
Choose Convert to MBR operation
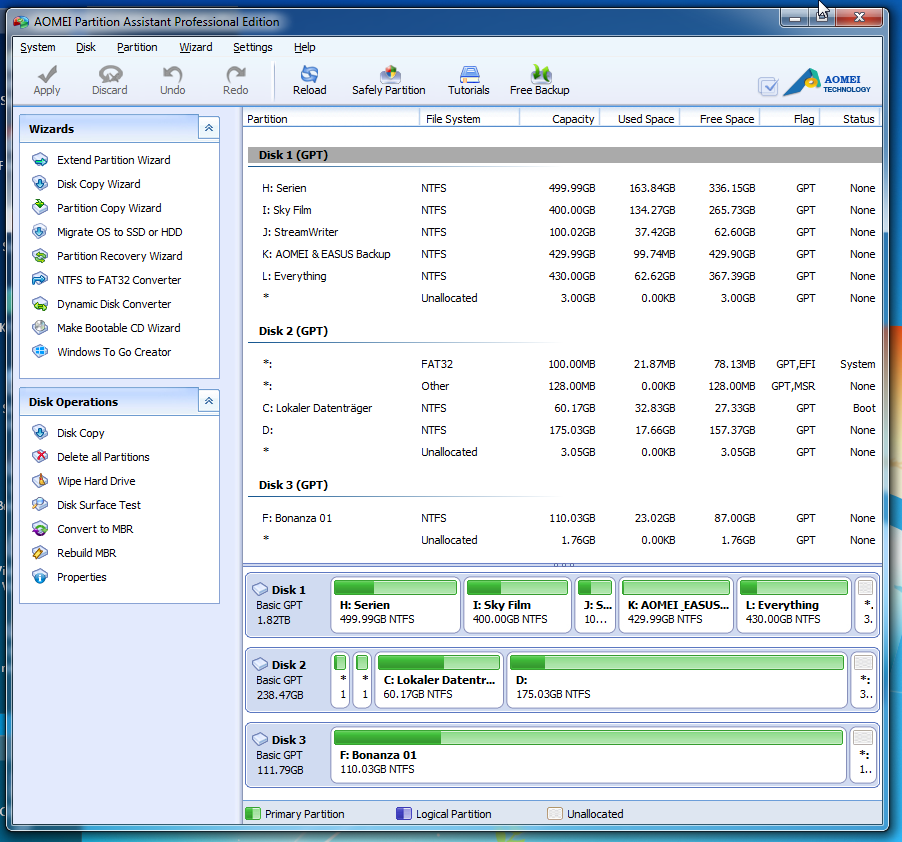point(95,529)
